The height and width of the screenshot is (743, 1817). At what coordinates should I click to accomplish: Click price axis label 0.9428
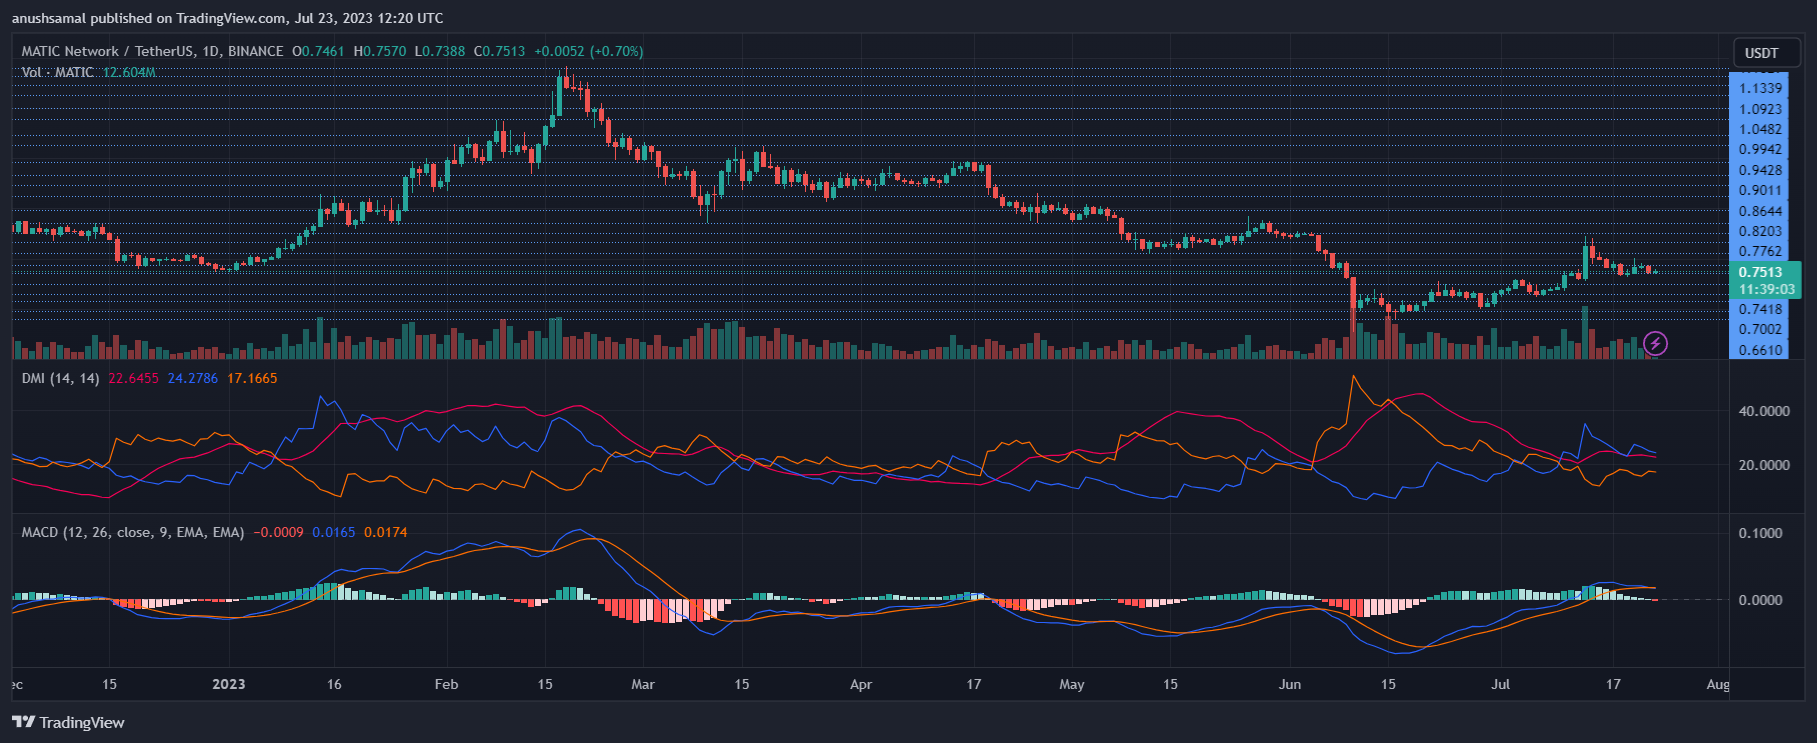[1760, 170]
